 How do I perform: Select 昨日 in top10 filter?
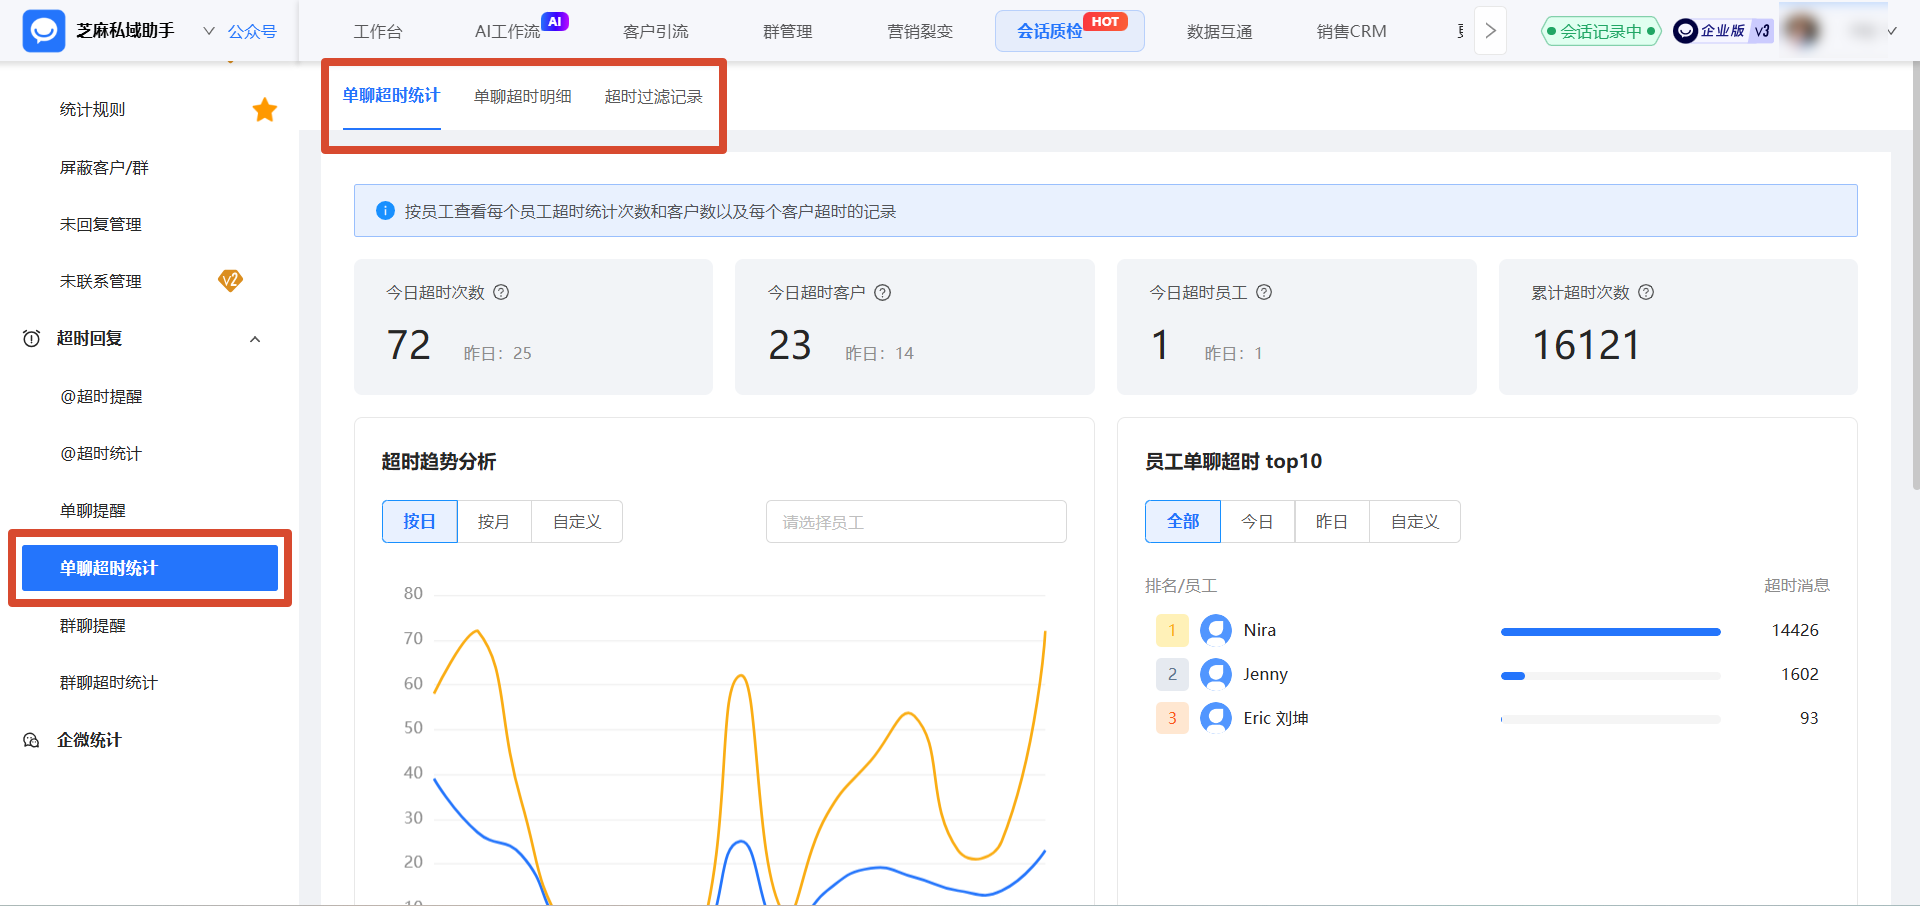pos(1332,522)
